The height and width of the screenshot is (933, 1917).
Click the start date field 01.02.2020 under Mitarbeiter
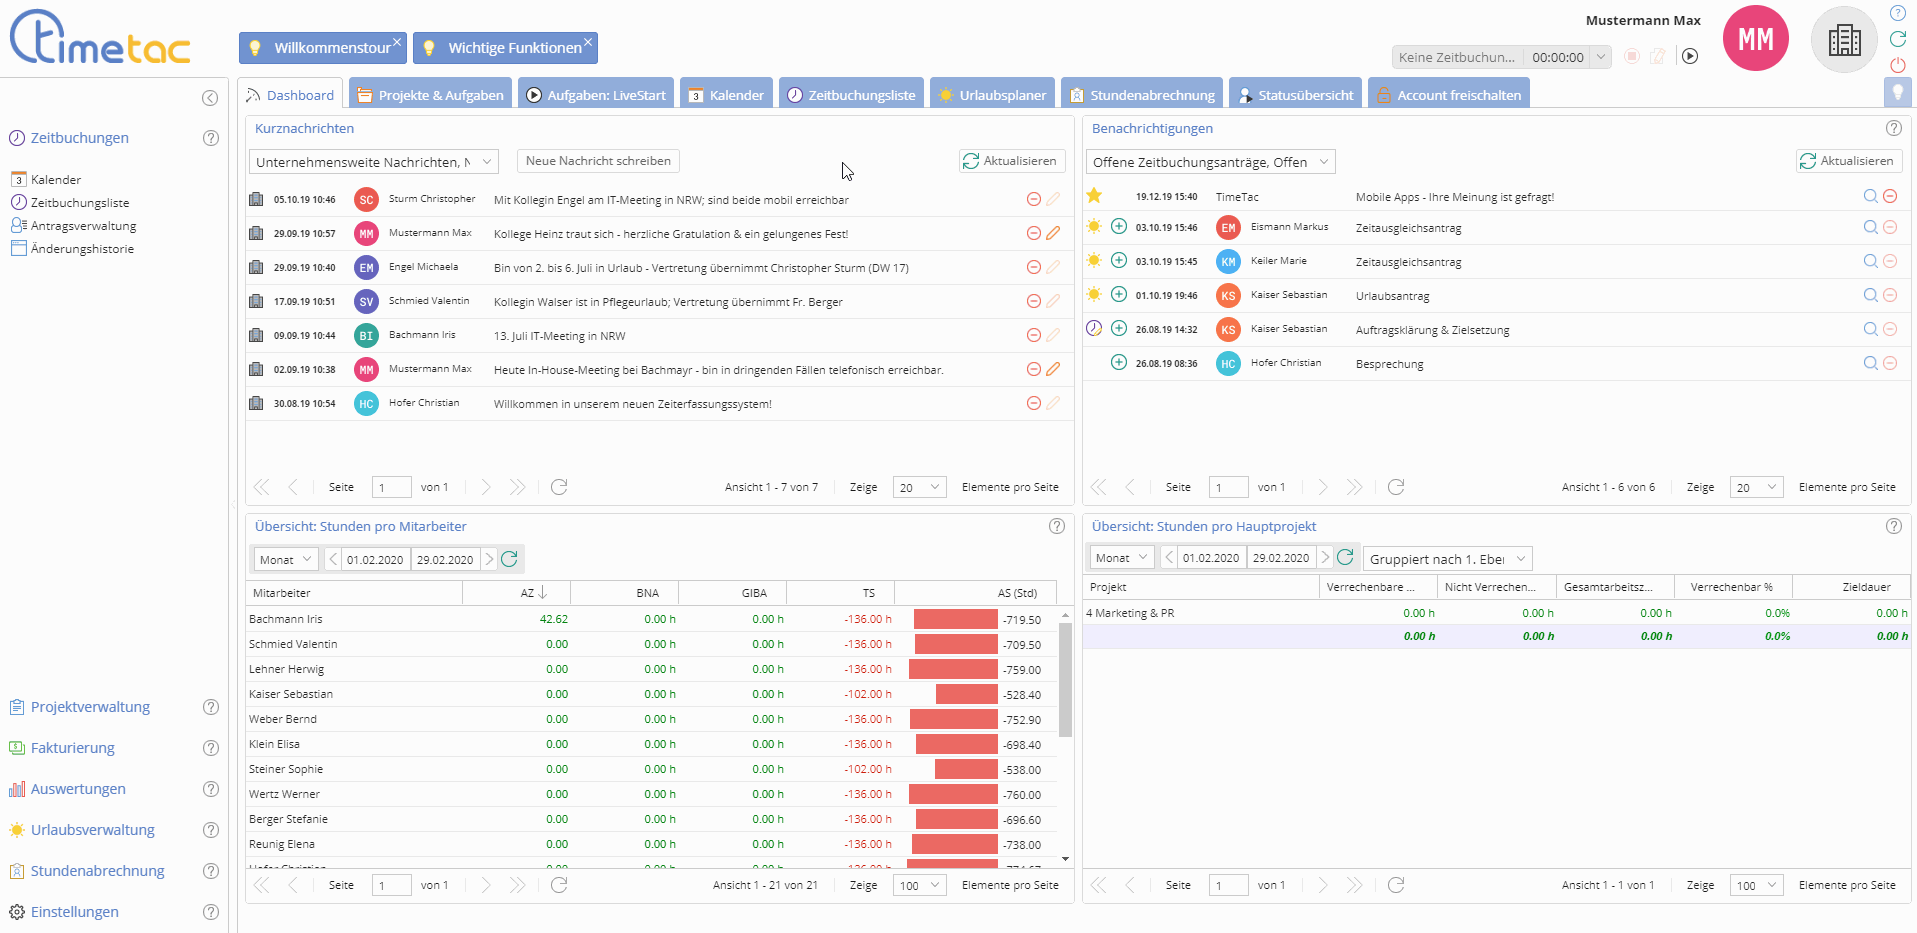(375, 560)
